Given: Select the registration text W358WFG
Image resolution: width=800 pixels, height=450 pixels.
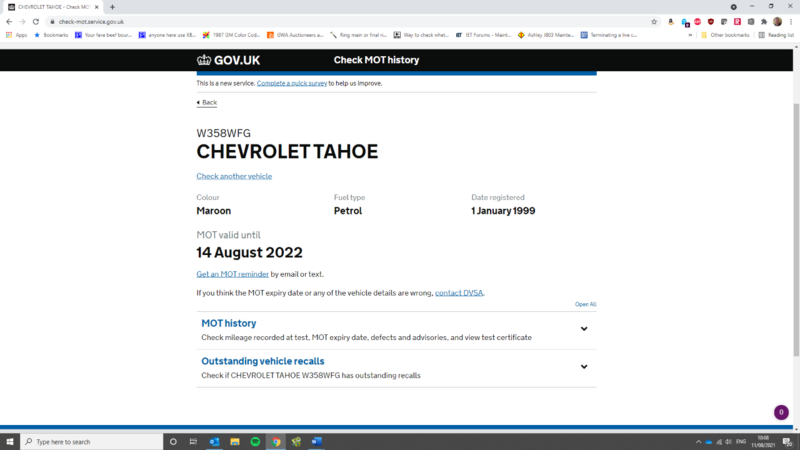Looking at the screenshot, I should click(223, 133).
